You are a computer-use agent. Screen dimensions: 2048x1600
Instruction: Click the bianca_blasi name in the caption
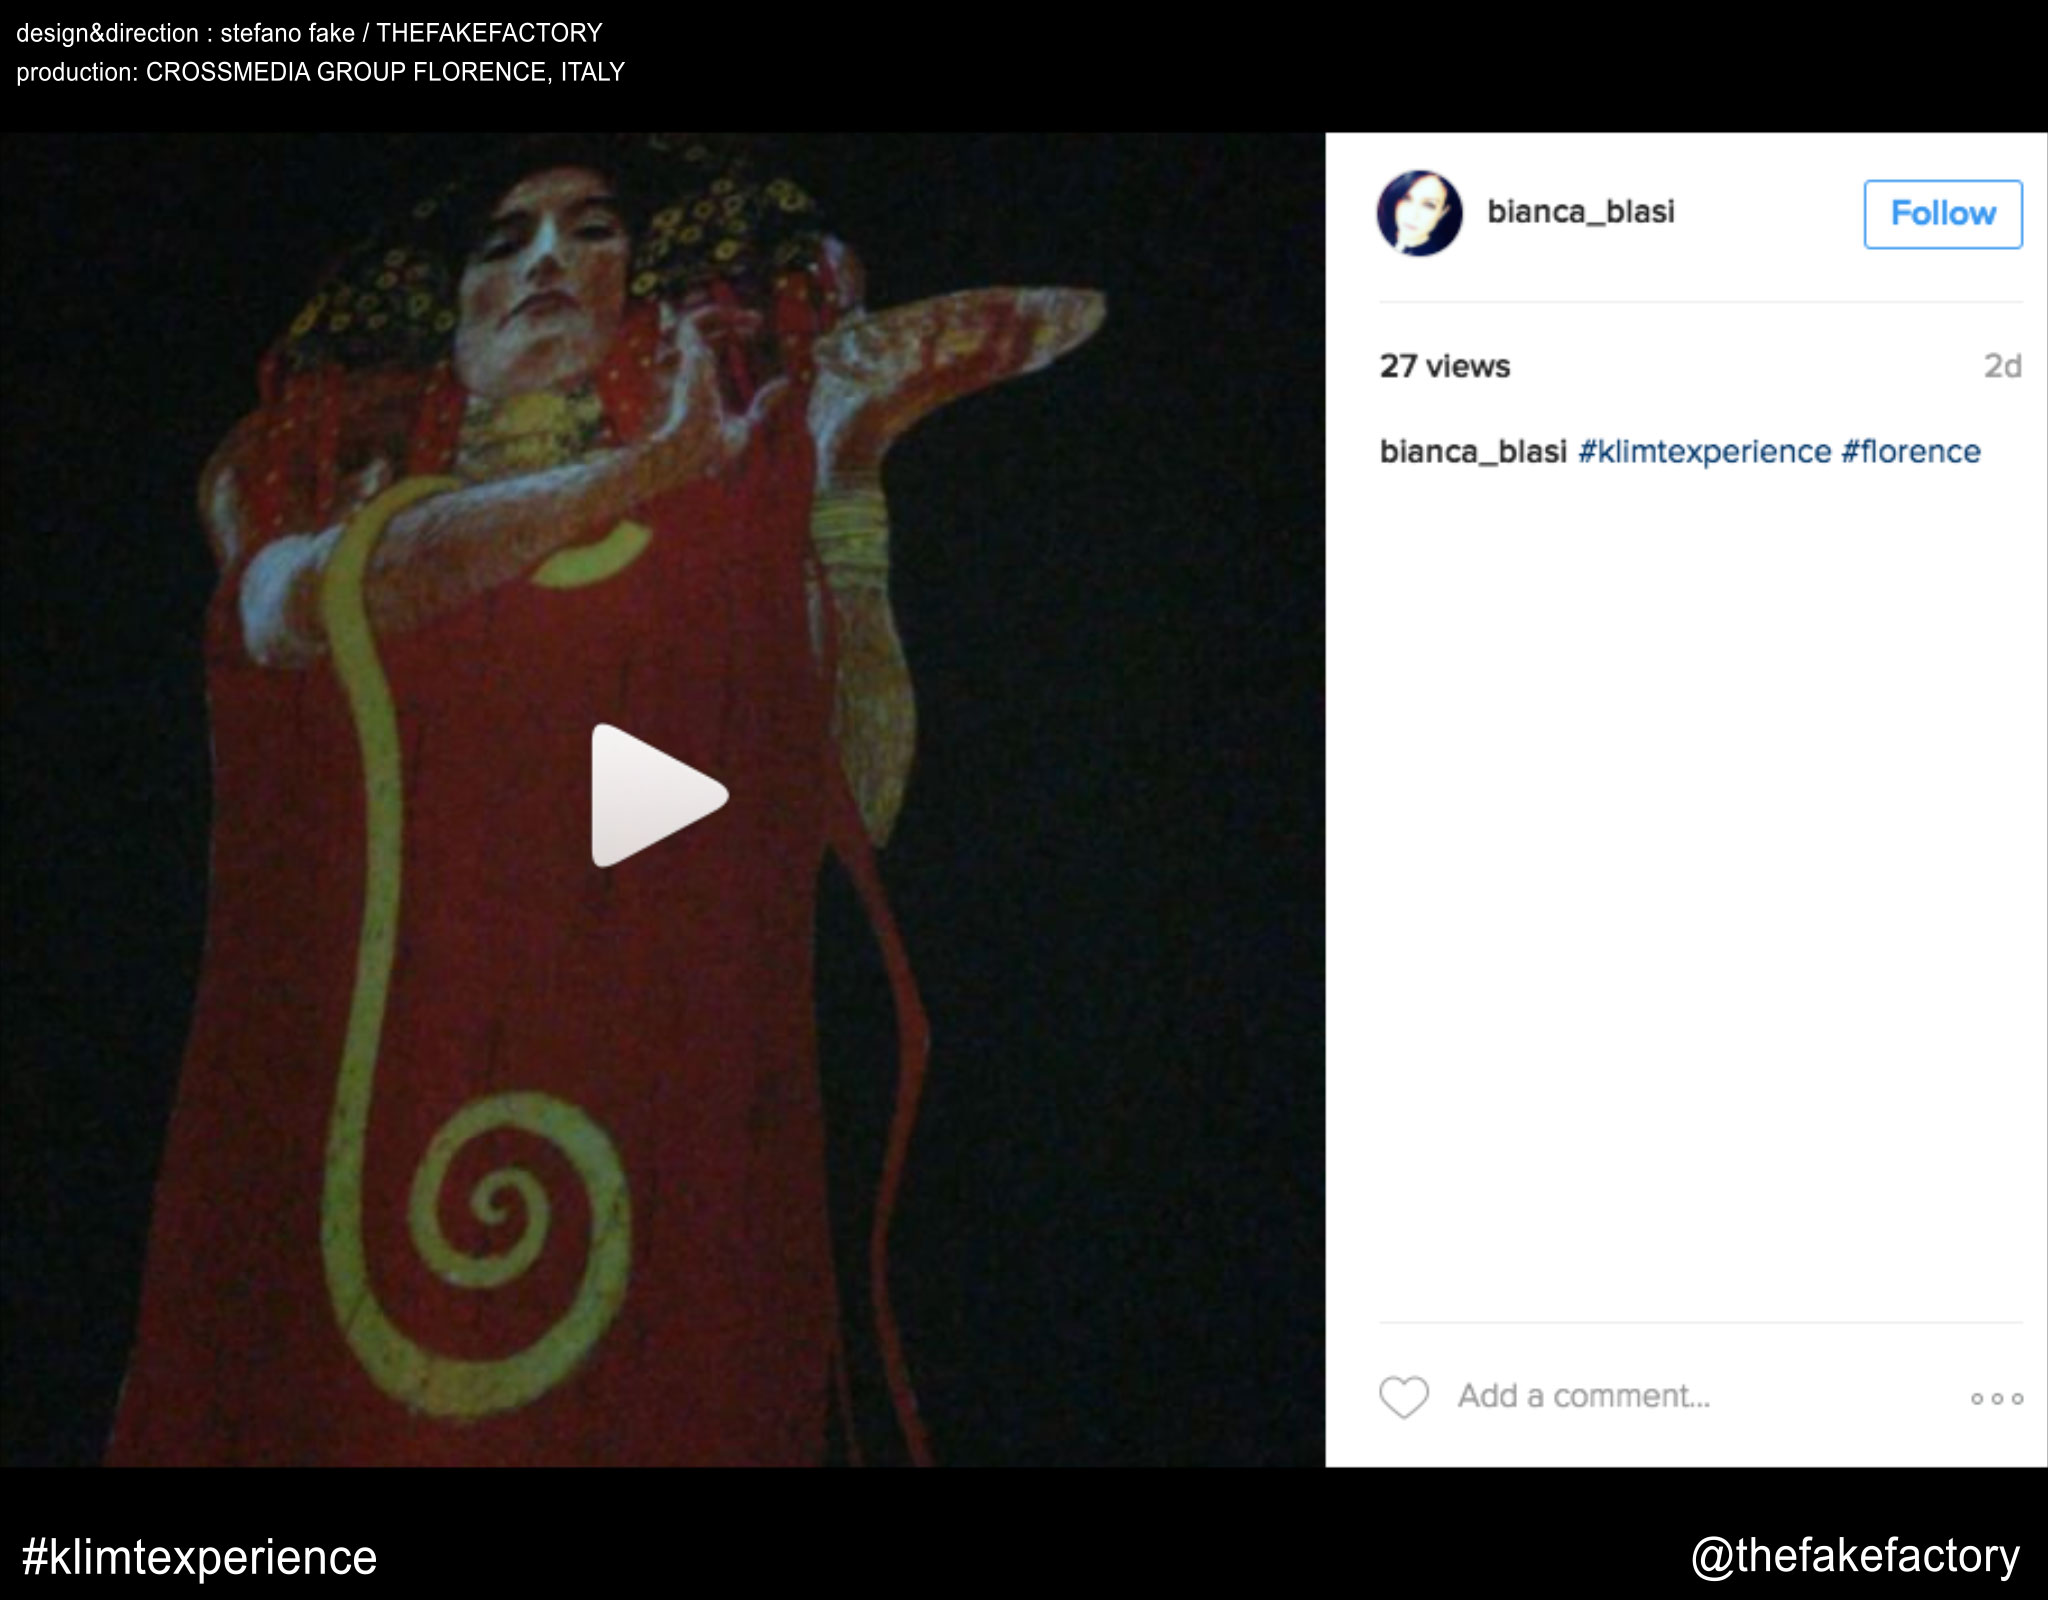click(x=1472, y=452)
